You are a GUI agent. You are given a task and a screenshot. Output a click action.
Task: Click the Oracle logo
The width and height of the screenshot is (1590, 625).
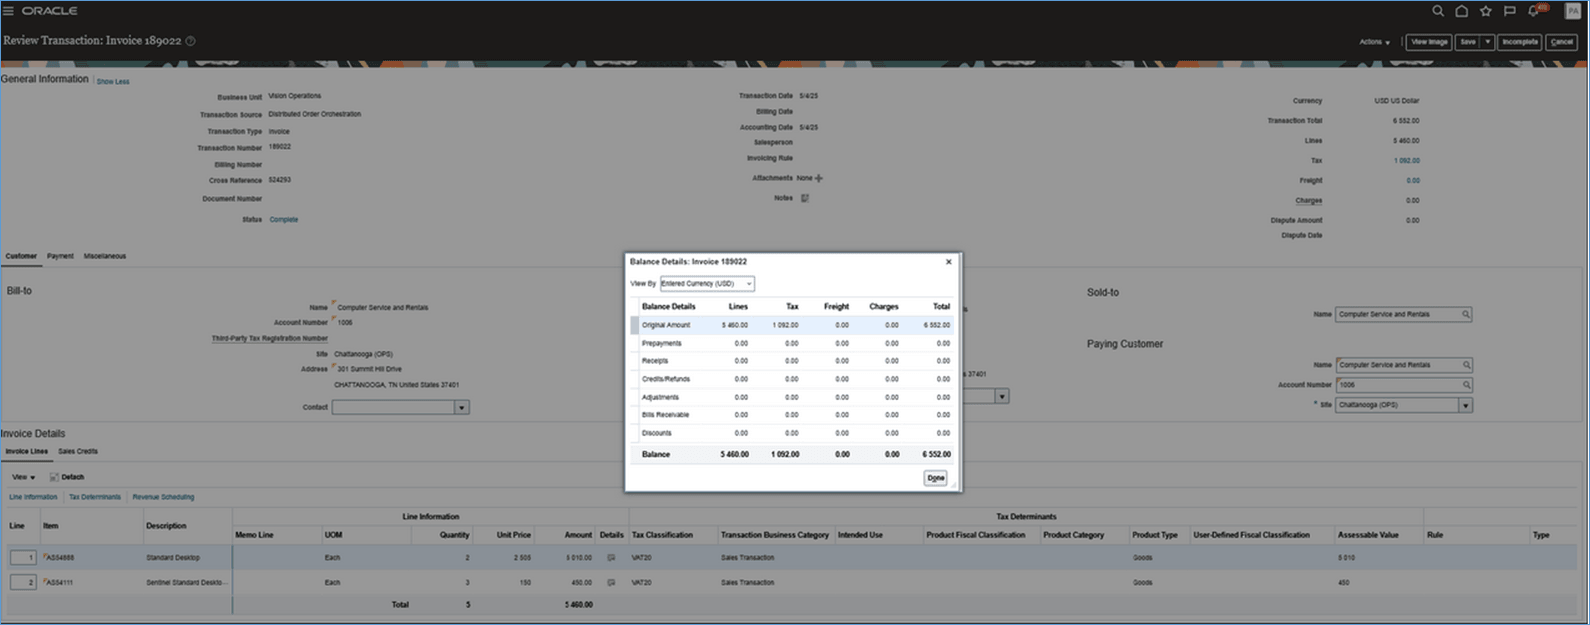[49, 11]
